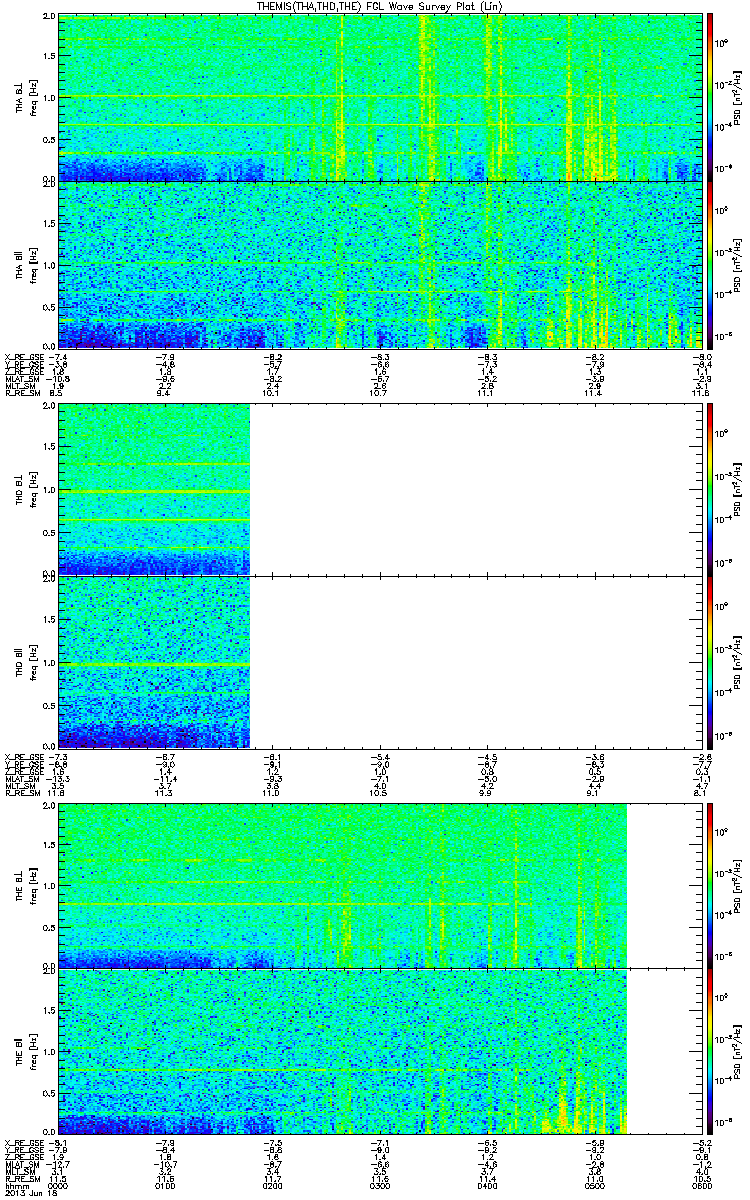Click the PSD color bar beside THA B-perpendicular panel
Screen dimensions: 750x1200
pyautogui.click(x=711, y=97)
